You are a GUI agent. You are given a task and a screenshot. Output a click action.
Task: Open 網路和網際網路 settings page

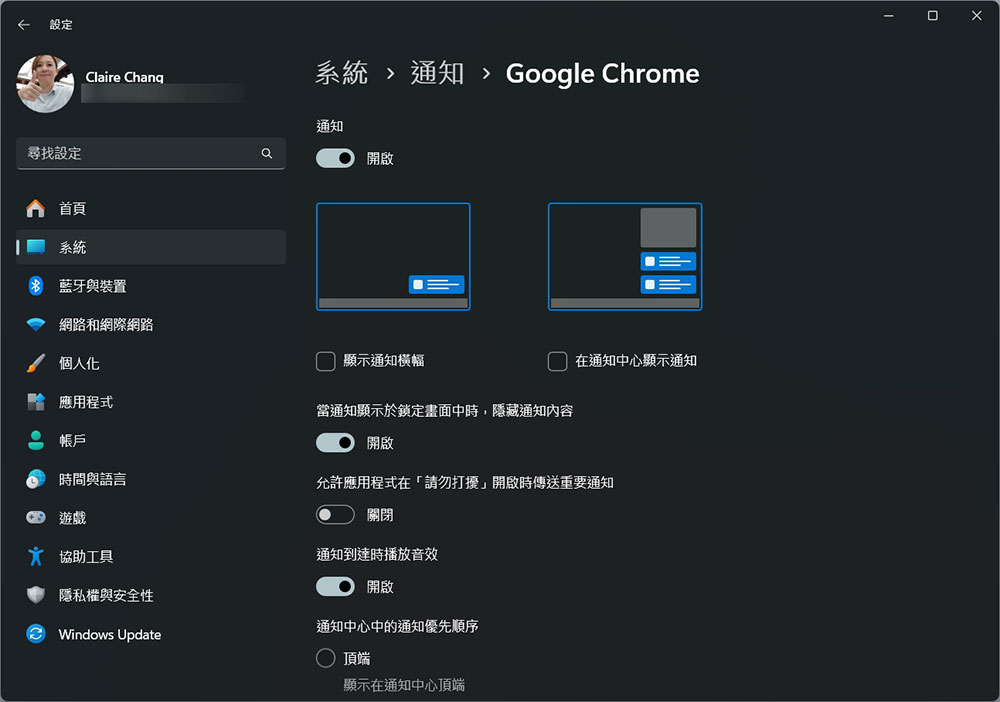click(151, 325)
